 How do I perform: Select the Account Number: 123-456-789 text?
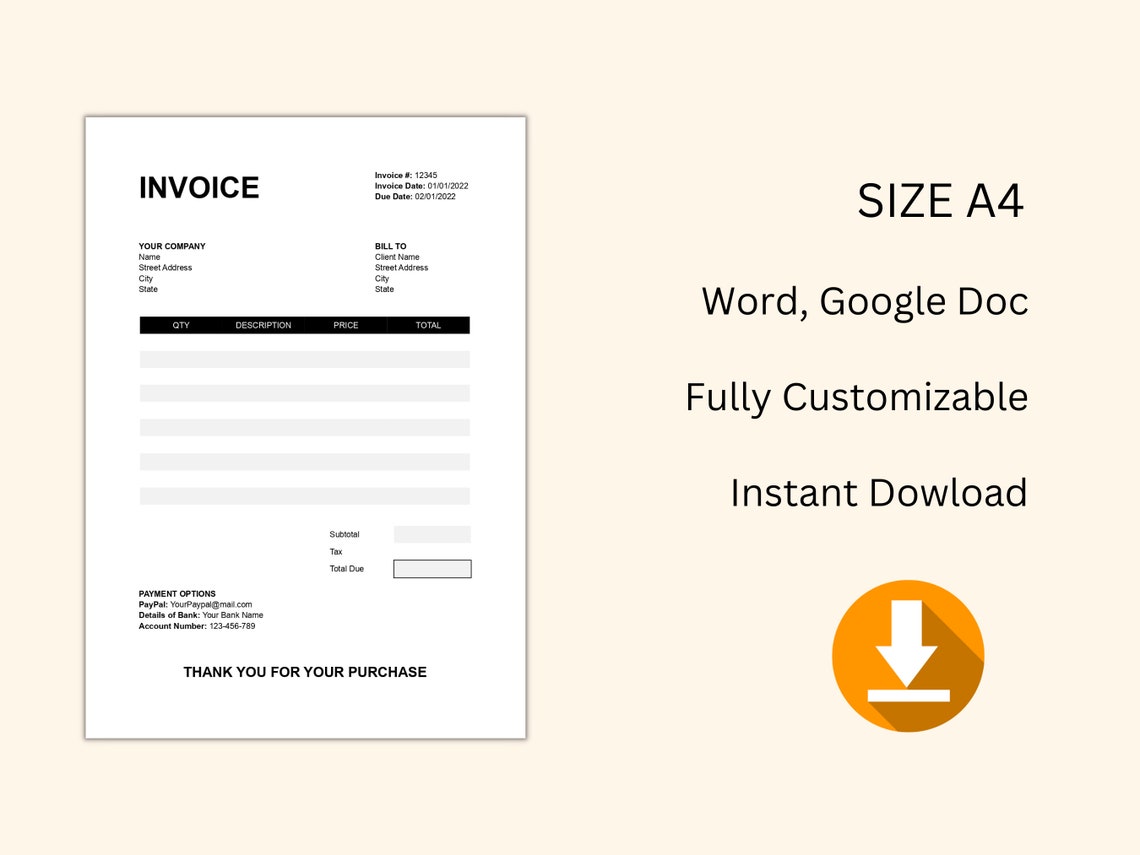197,626
